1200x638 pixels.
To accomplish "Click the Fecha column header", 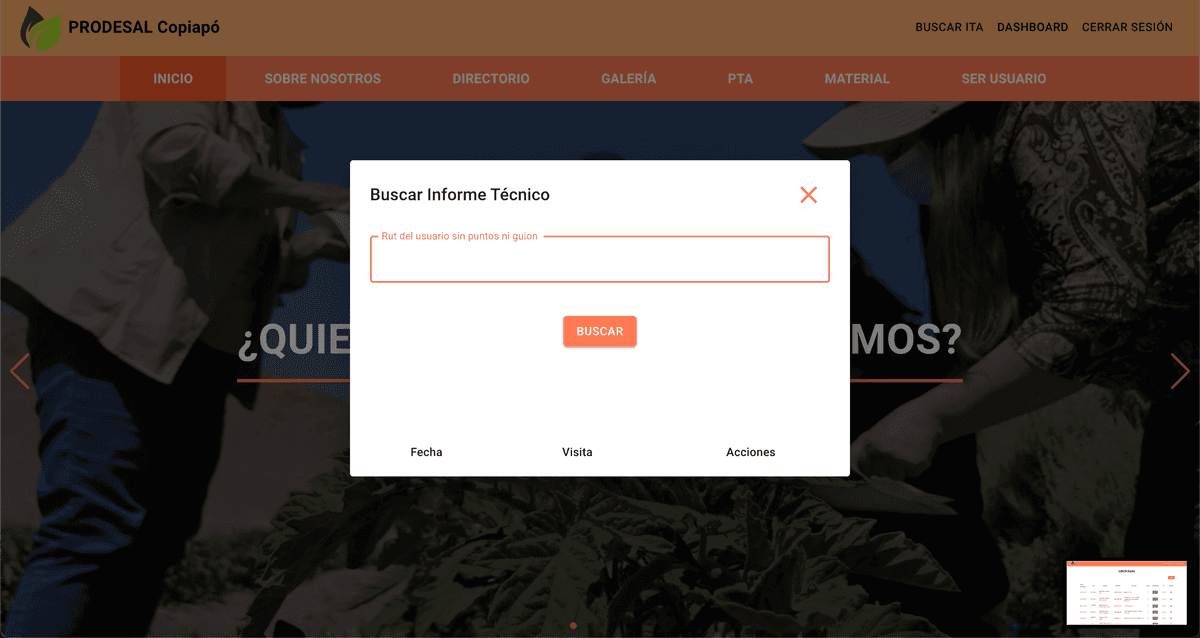I will click(426, 452).
